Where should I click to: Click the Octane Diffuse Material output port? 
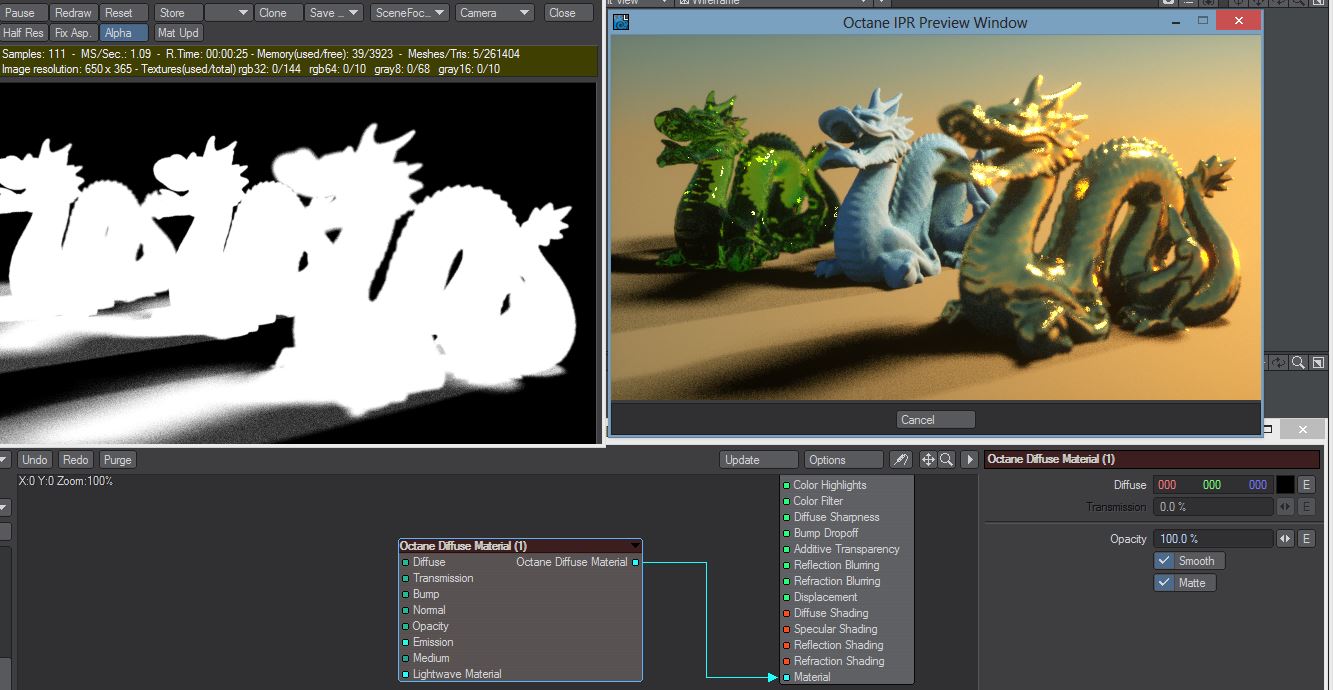click(x=635, y=562)
